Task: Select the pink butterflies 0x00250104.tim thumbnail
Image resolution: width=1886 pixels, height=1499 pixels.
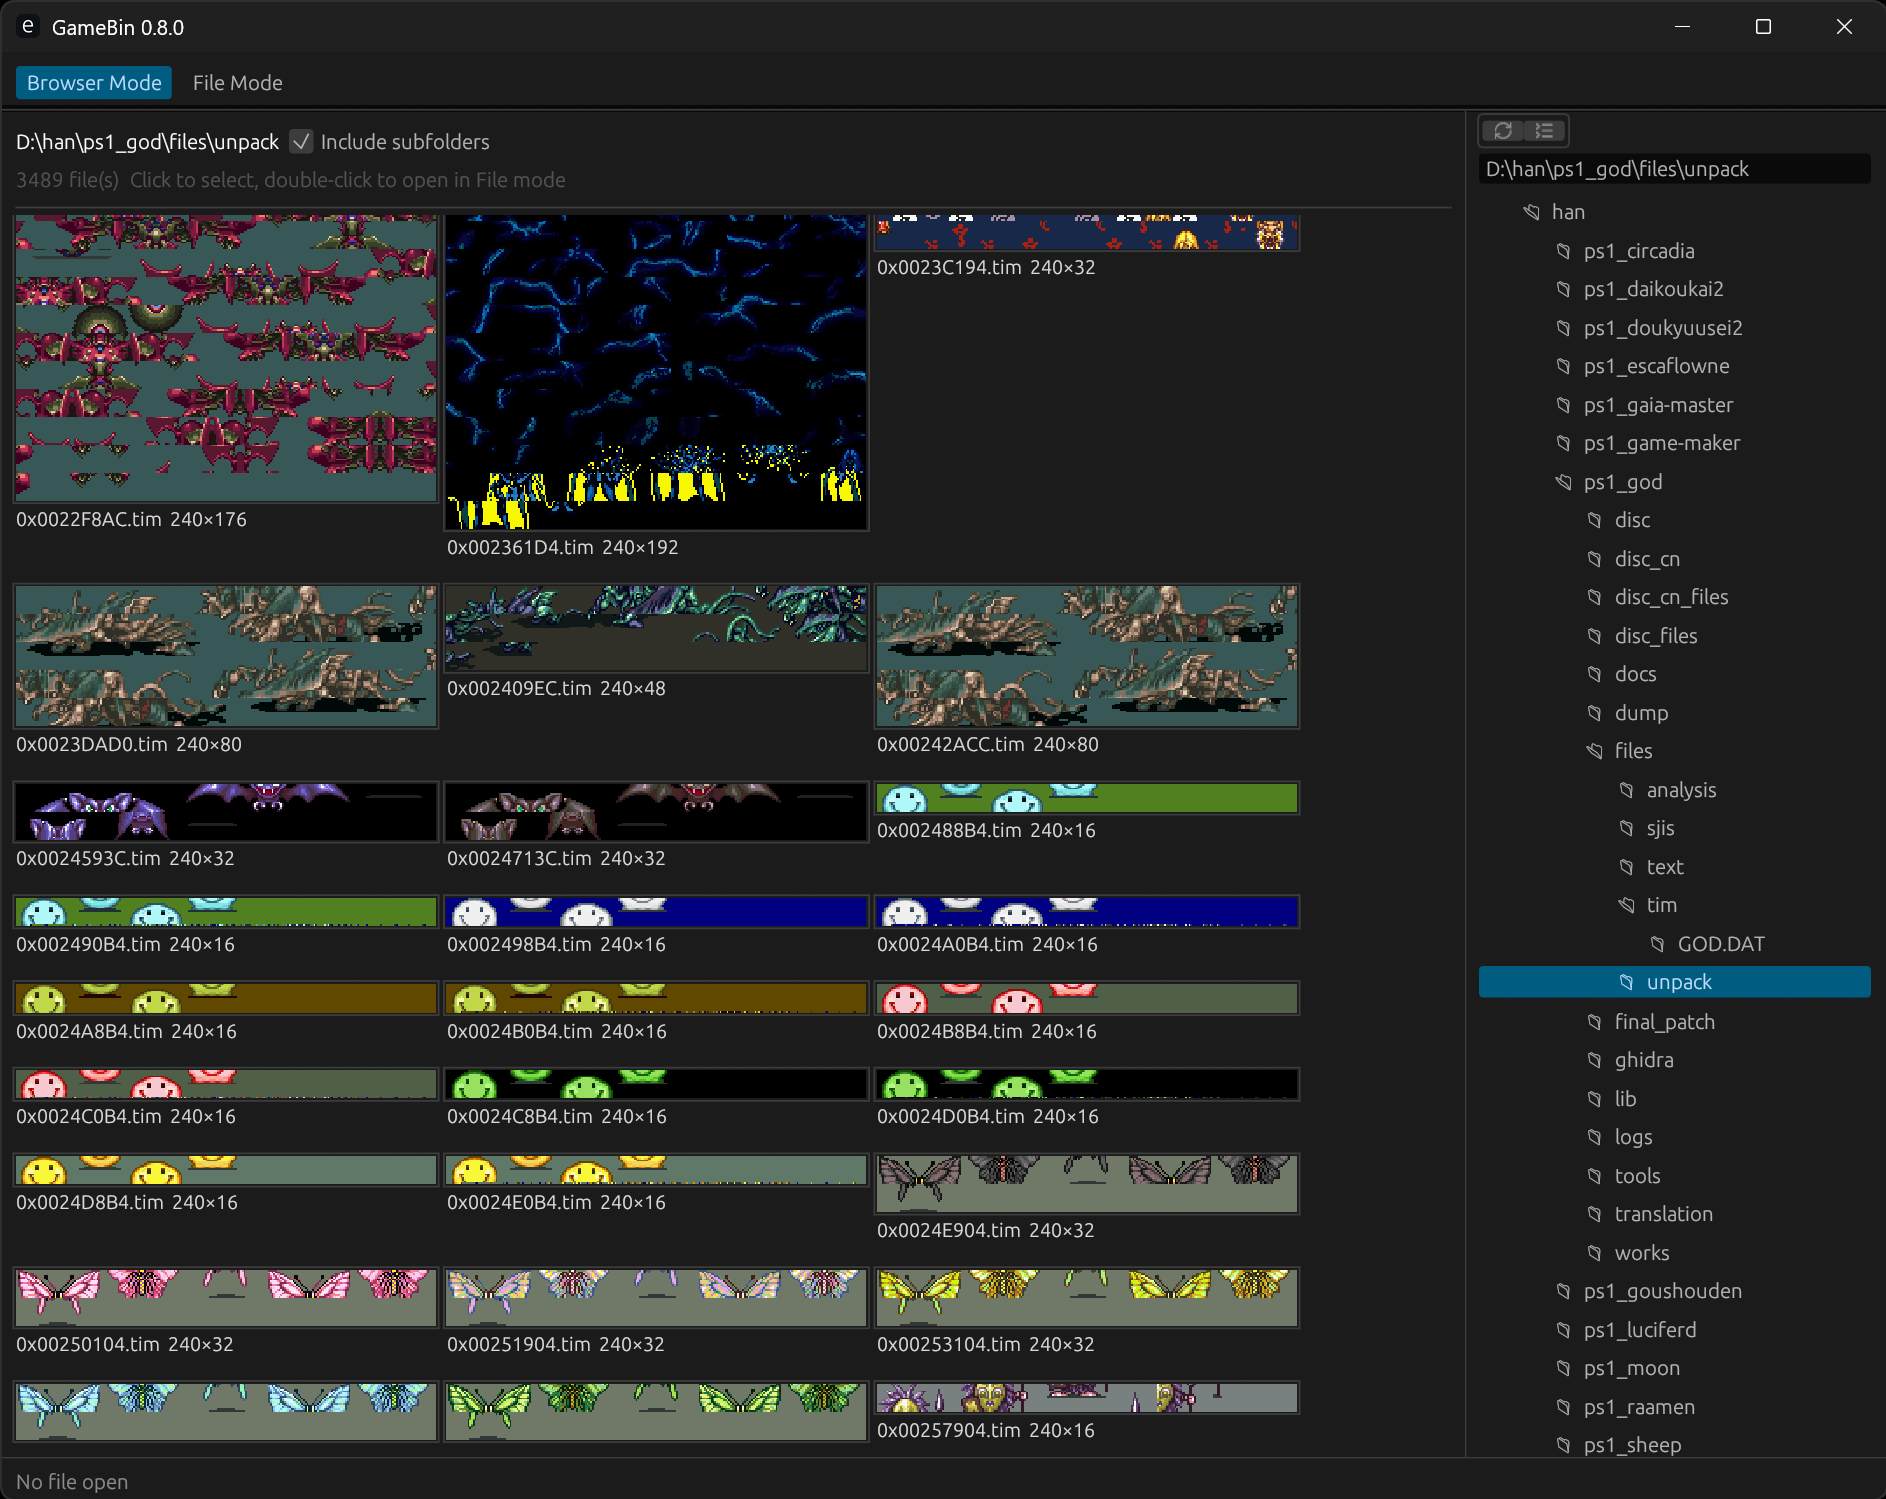Action: (226, 1298)
